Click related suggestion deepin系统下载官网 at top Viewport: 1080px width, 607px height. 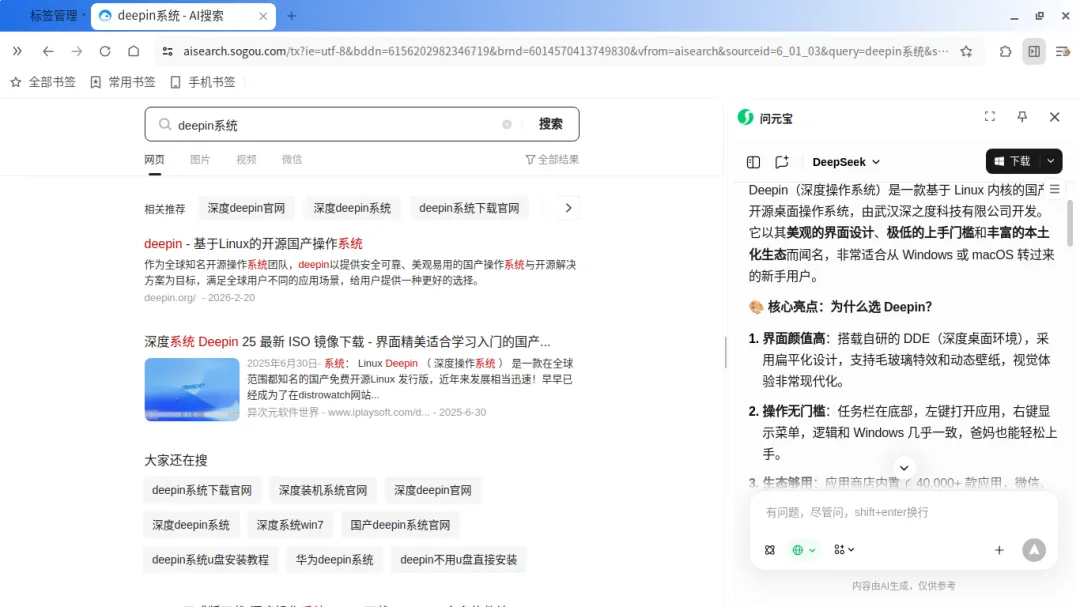coord(469,208)
